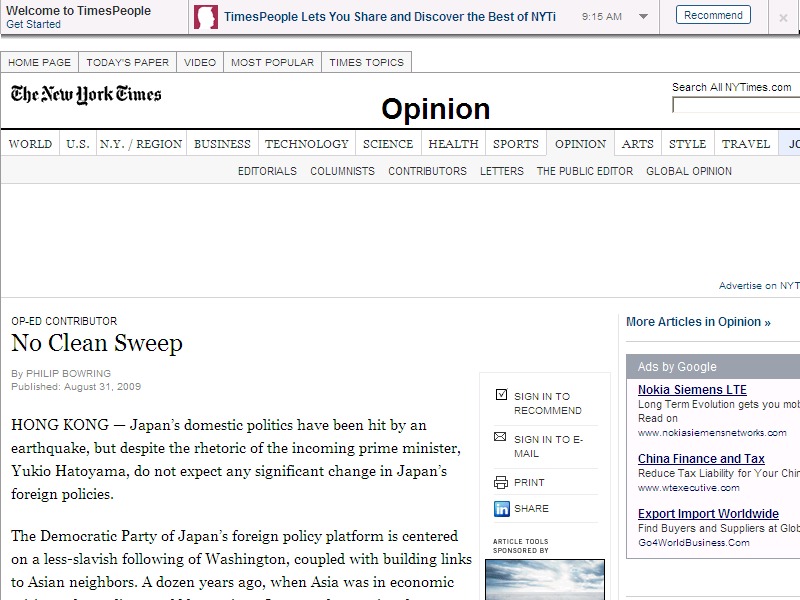
Task: Click the Philip Bowring byline
Action: click(x=68, y=373)
